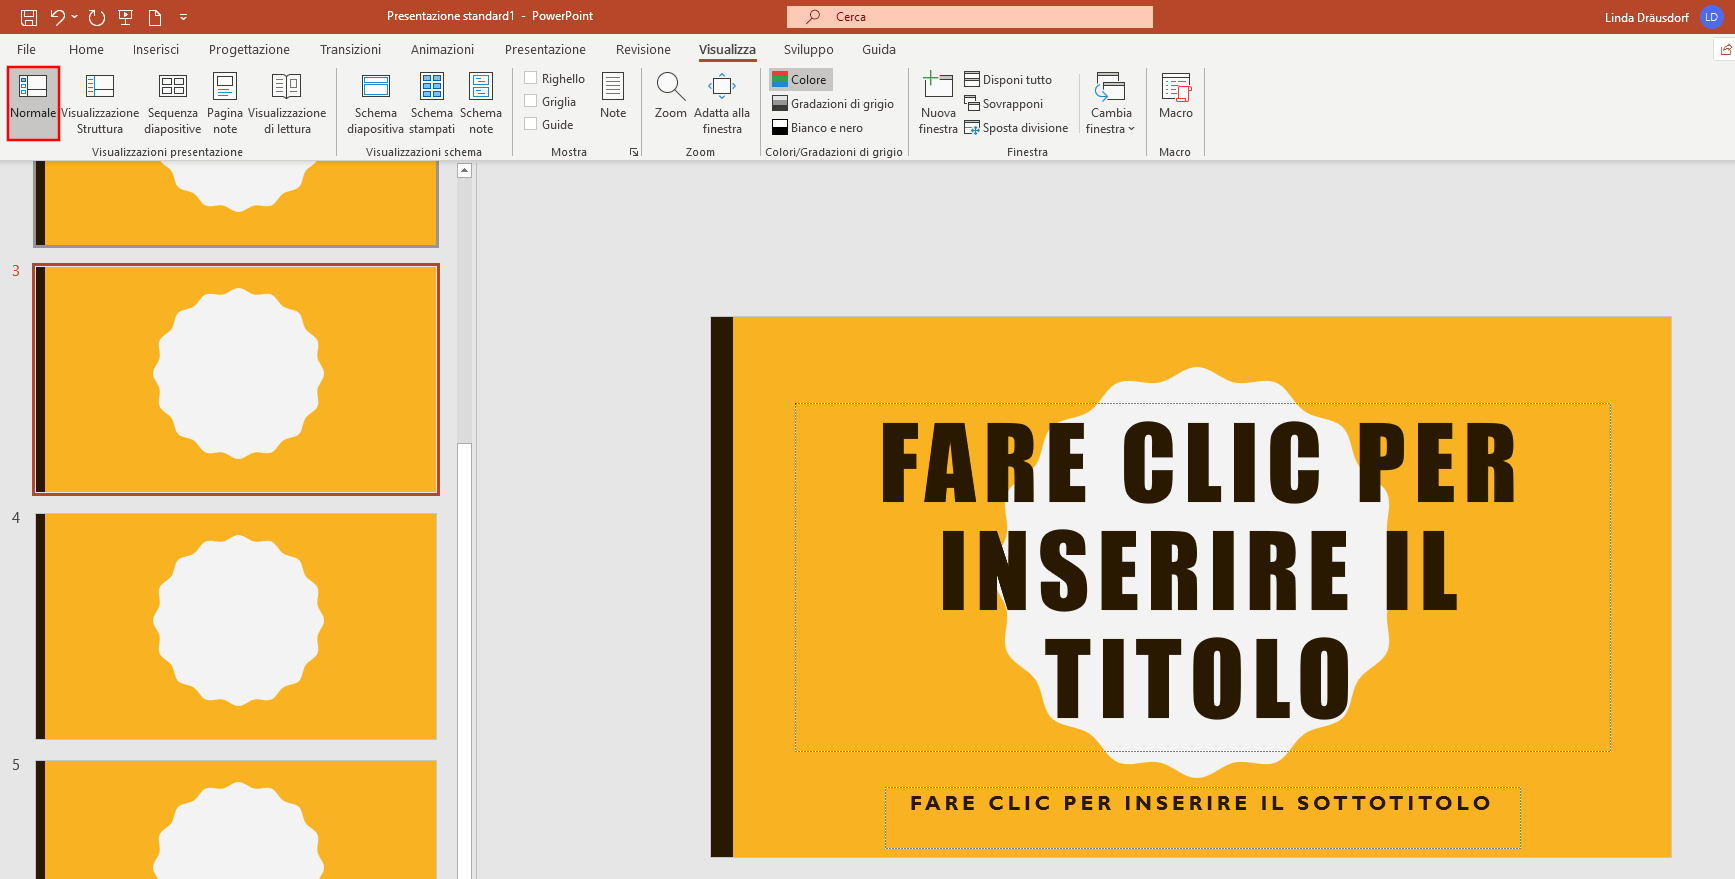Switch to Progettazione tab

click(249, 50)
